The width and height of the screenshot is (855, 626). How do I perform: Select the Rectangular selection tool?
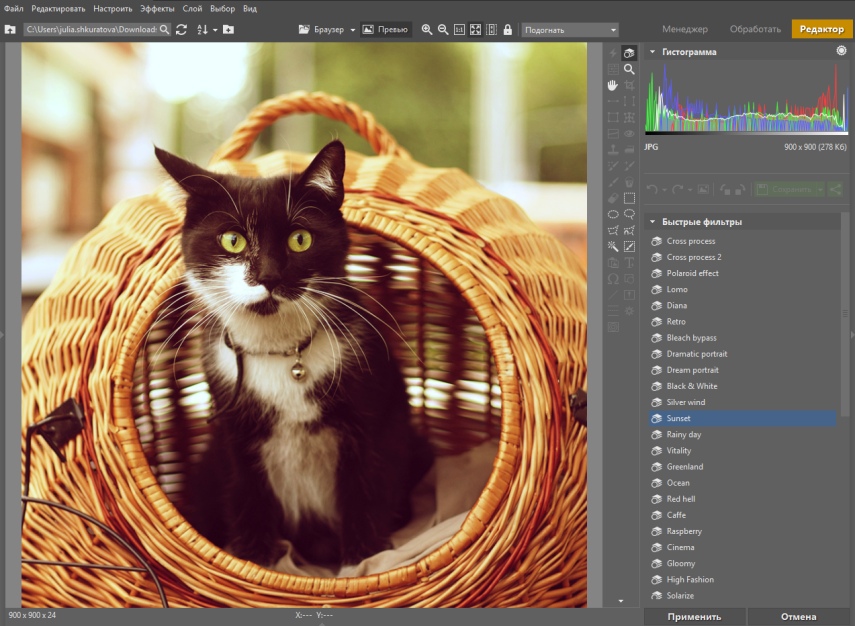click(629, 198)
